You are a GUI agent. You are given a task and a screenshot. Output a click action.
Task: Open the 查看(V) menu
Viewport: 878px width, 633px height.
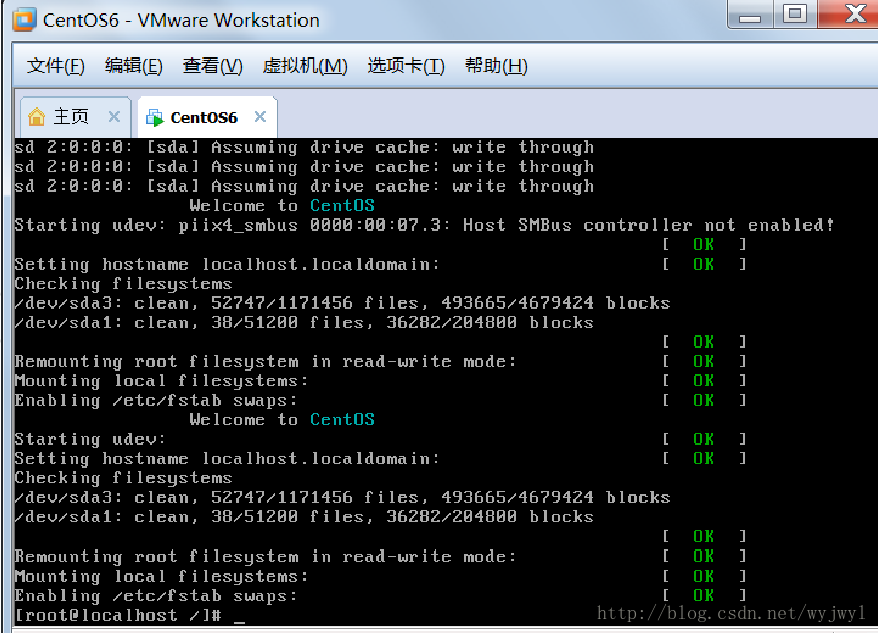[x=212, y=66]
